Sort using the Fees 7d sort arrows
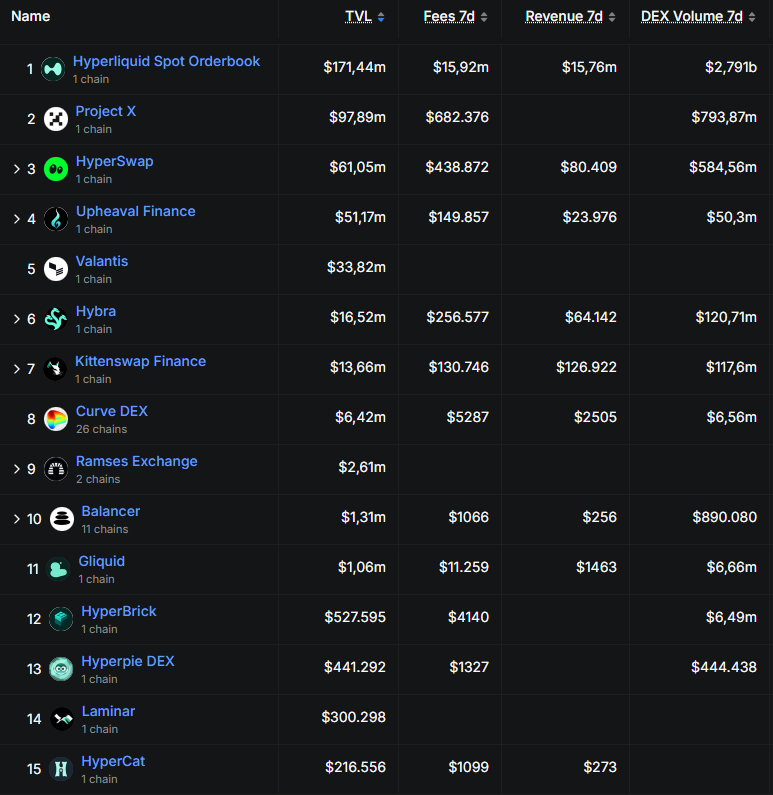Screen dimensions: 773x795 484,17
